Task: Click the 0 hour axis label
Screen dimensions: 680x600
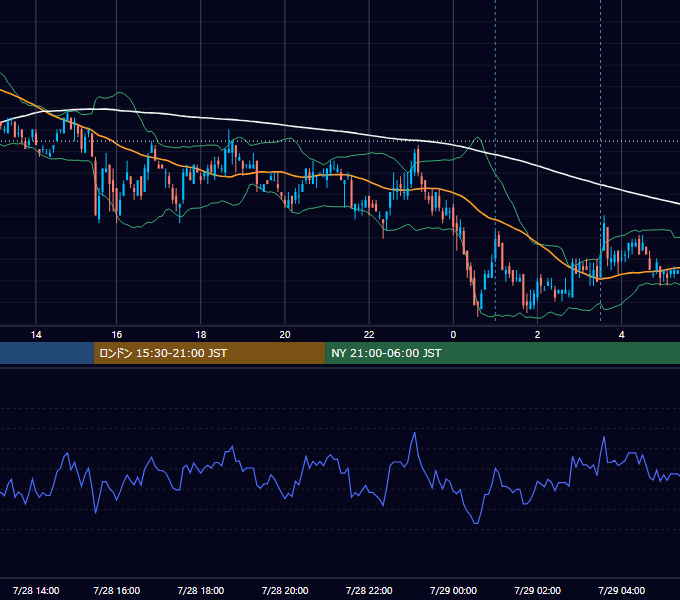Action: pos(453,335)
